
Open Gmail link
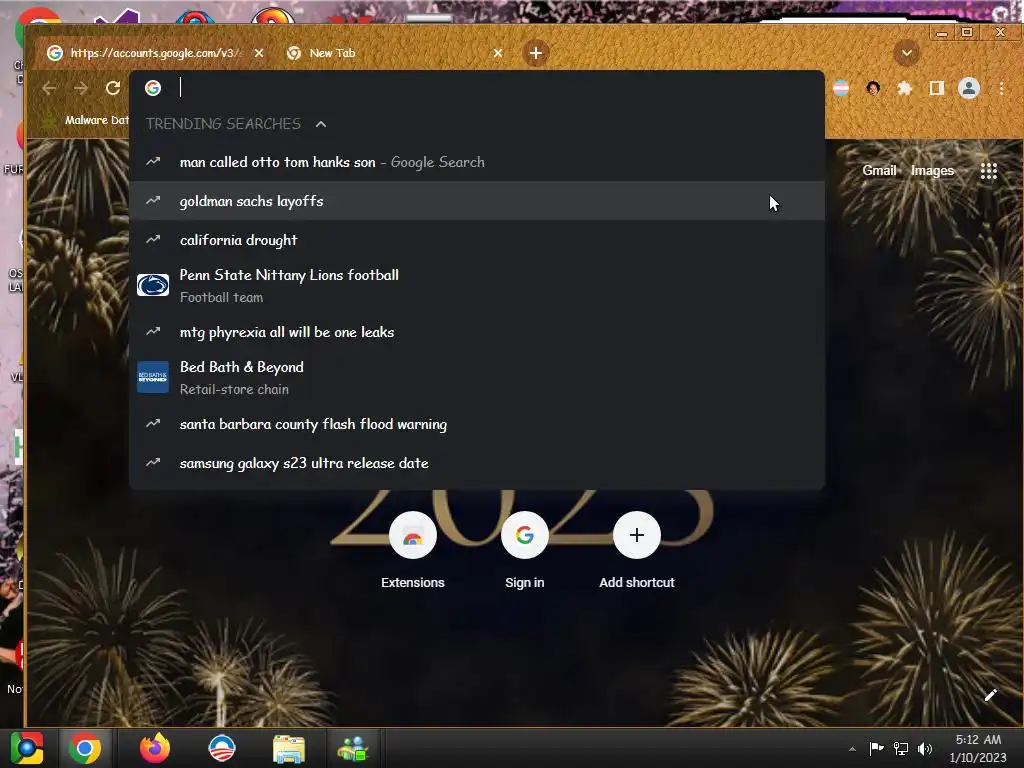(x=879, y=170)
